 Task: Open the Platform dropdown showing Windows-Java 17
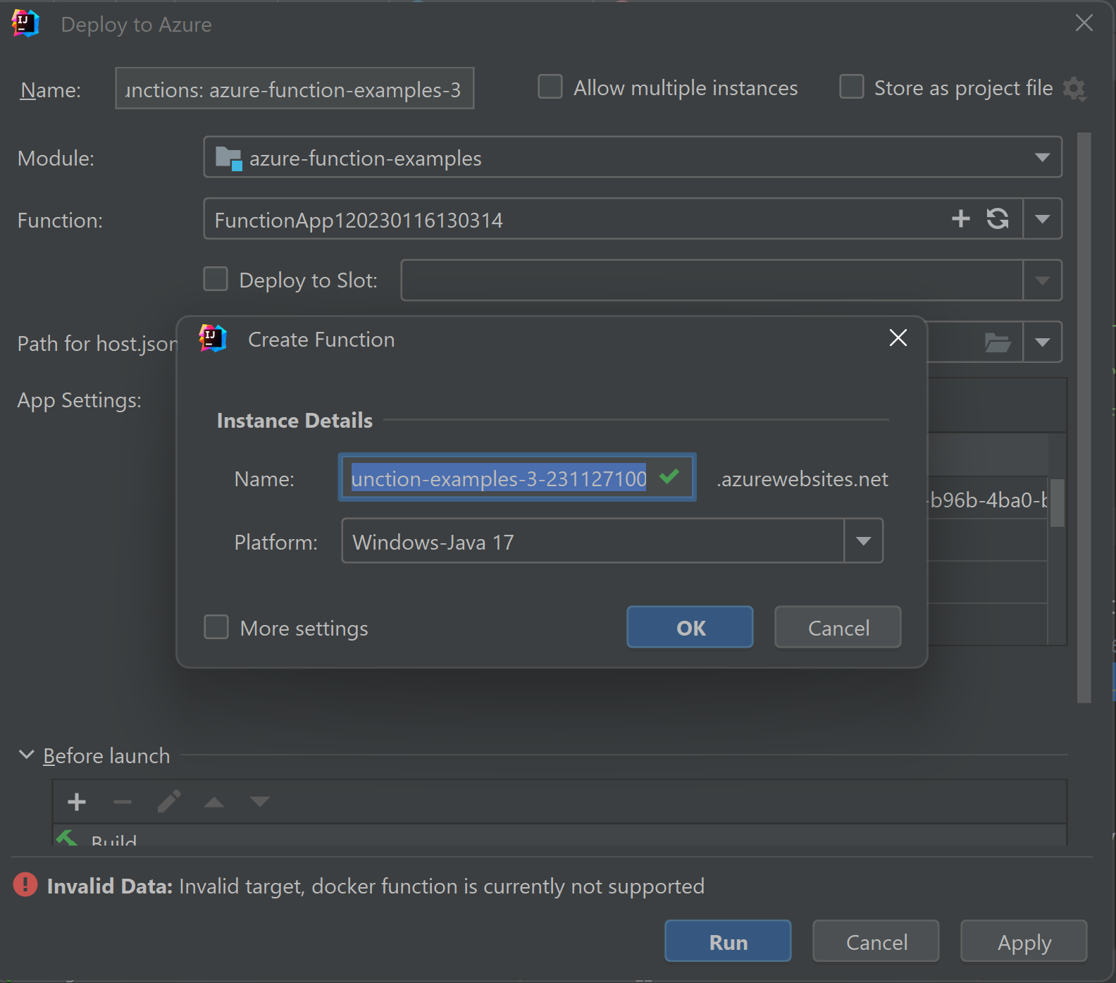[x=863, y=541]
